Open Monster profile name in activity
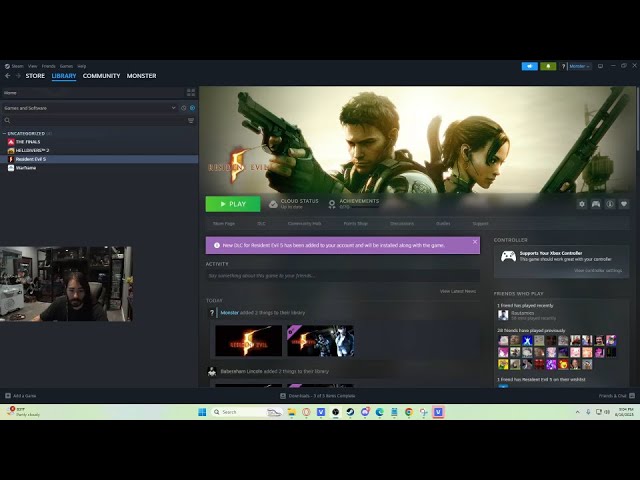 tap(229, 313)
